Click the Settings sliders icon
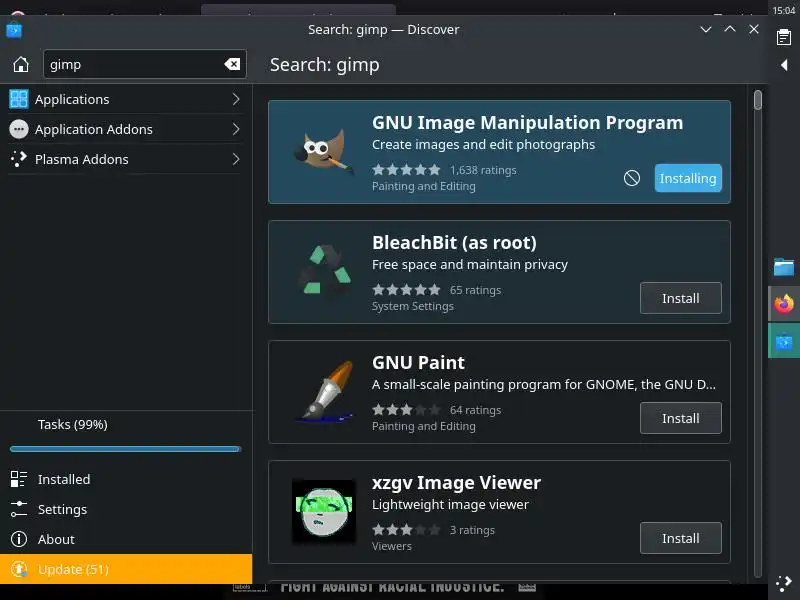 point(19,509)
